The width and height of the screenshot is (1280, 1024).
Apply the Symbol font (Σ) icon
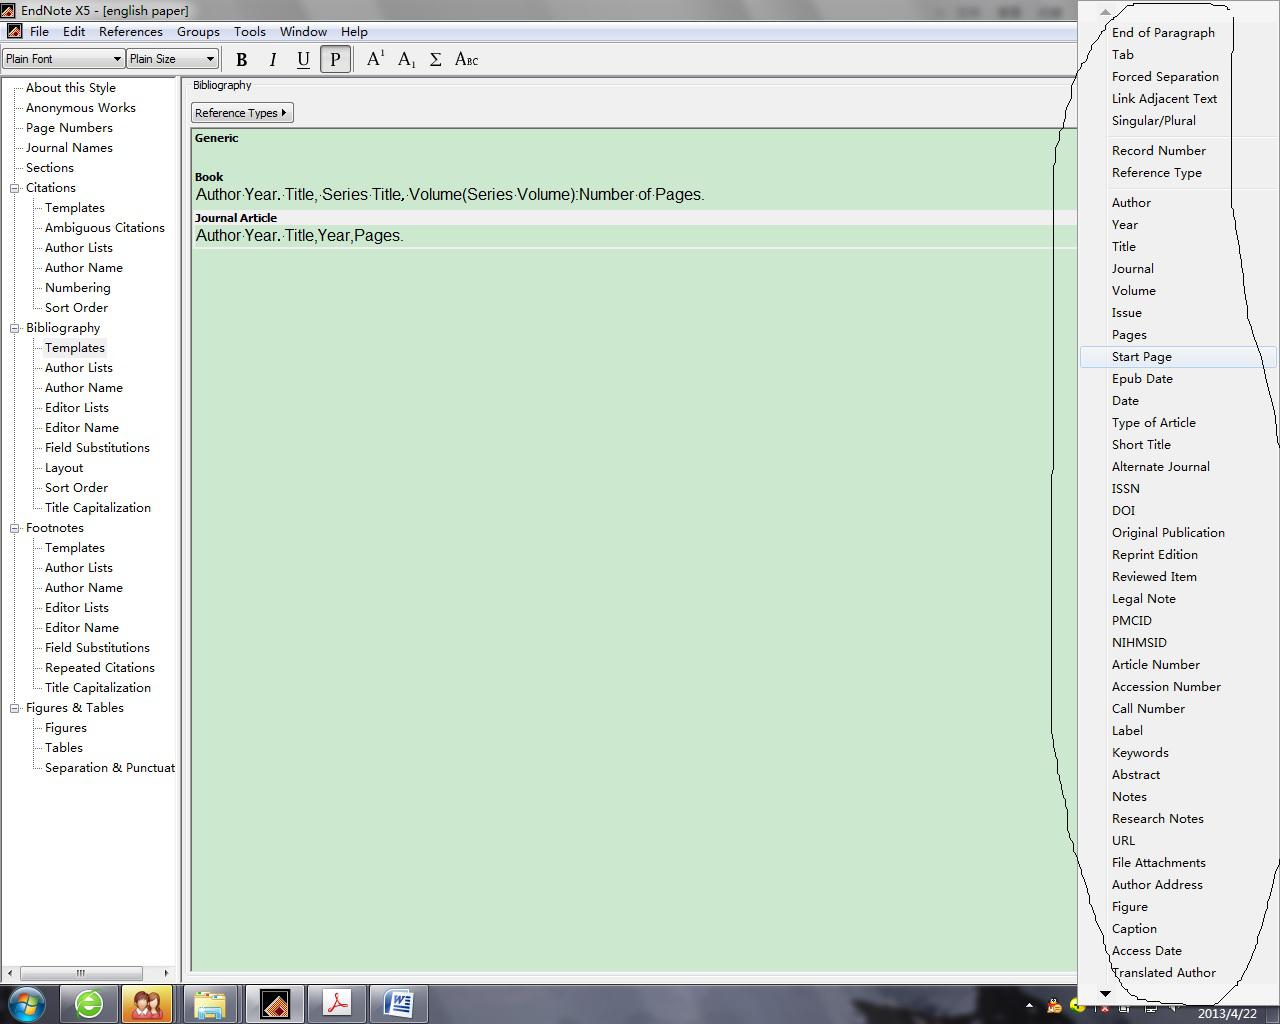436,59
